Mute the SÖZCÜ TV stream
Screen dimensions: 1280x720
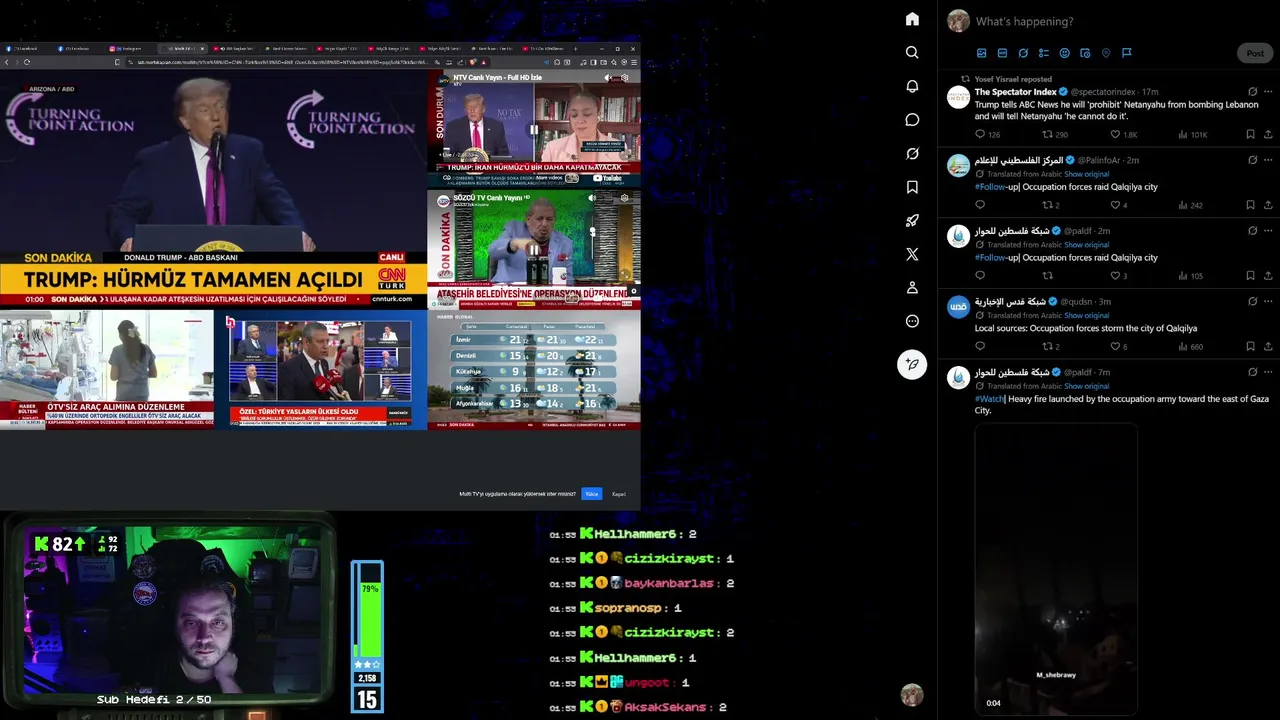591,198
